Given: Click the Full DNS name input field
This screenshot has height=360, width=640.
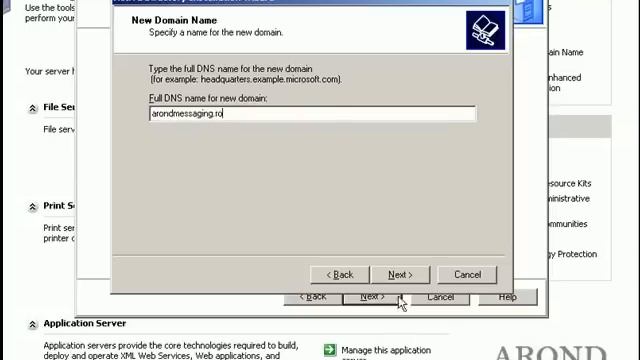Looking at the screenshot, I should coord(312,113).
